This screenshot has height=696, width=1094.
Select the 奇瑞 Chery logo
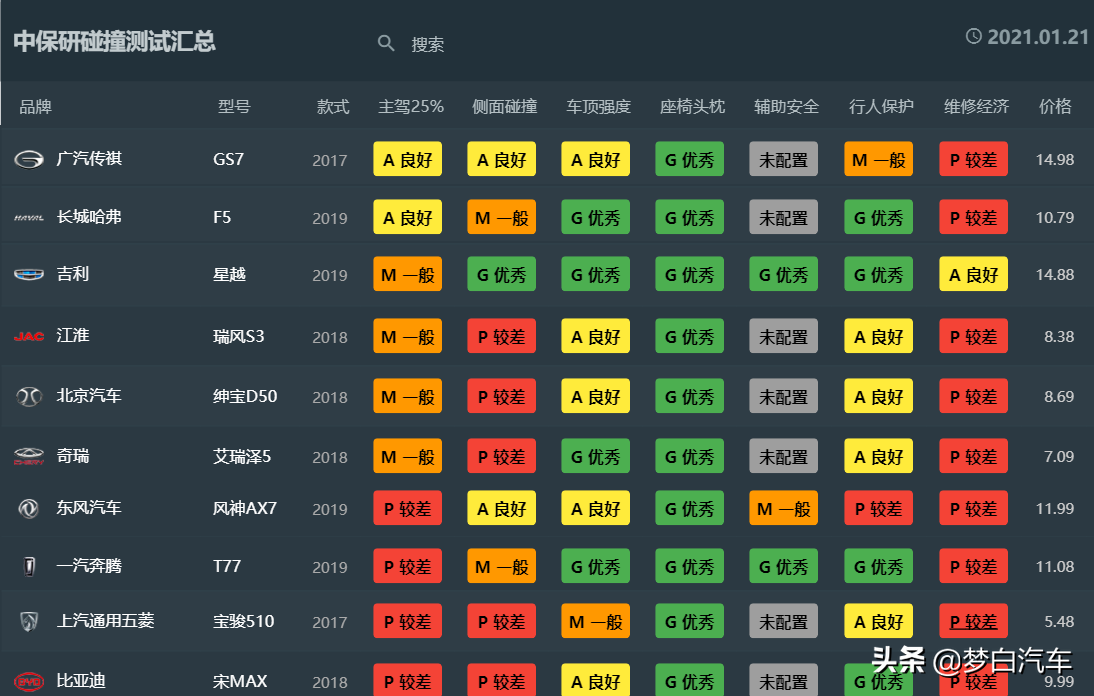click(x=29, y=457)
